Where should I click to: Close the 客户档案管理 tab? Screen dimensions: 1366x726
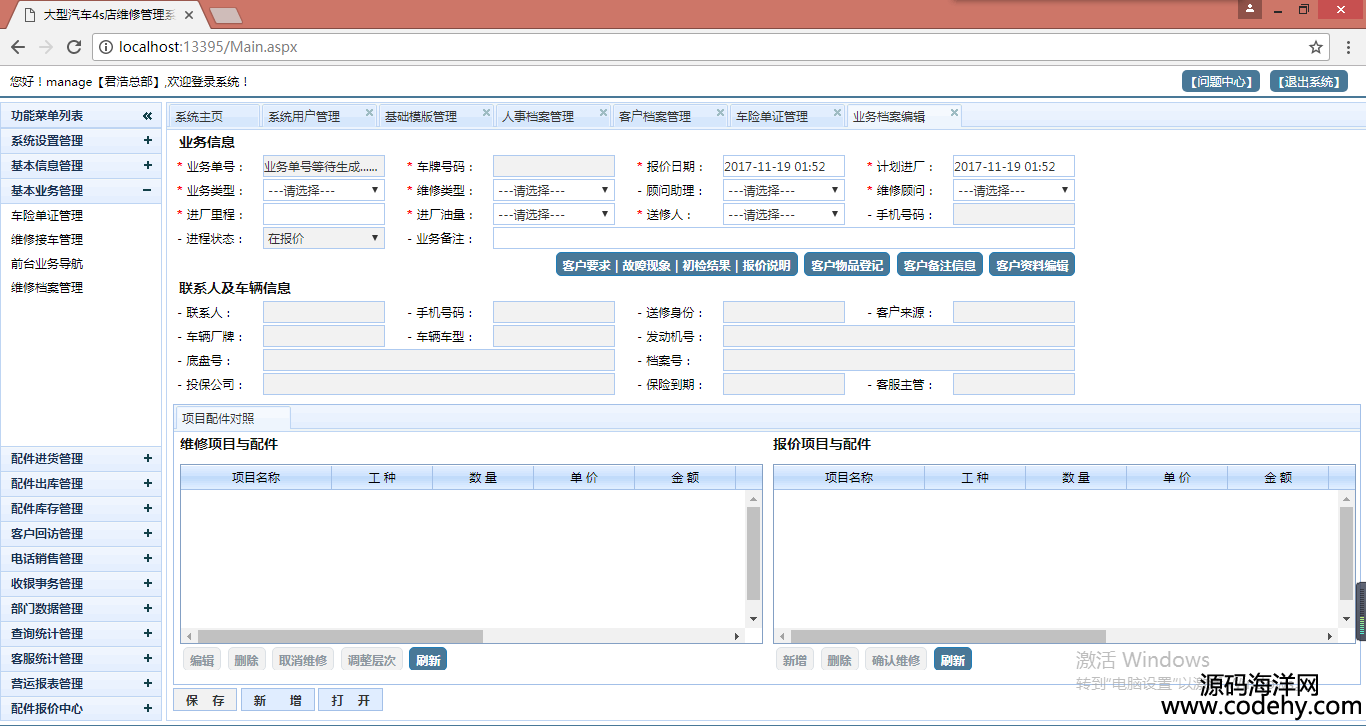click(720, 112)
